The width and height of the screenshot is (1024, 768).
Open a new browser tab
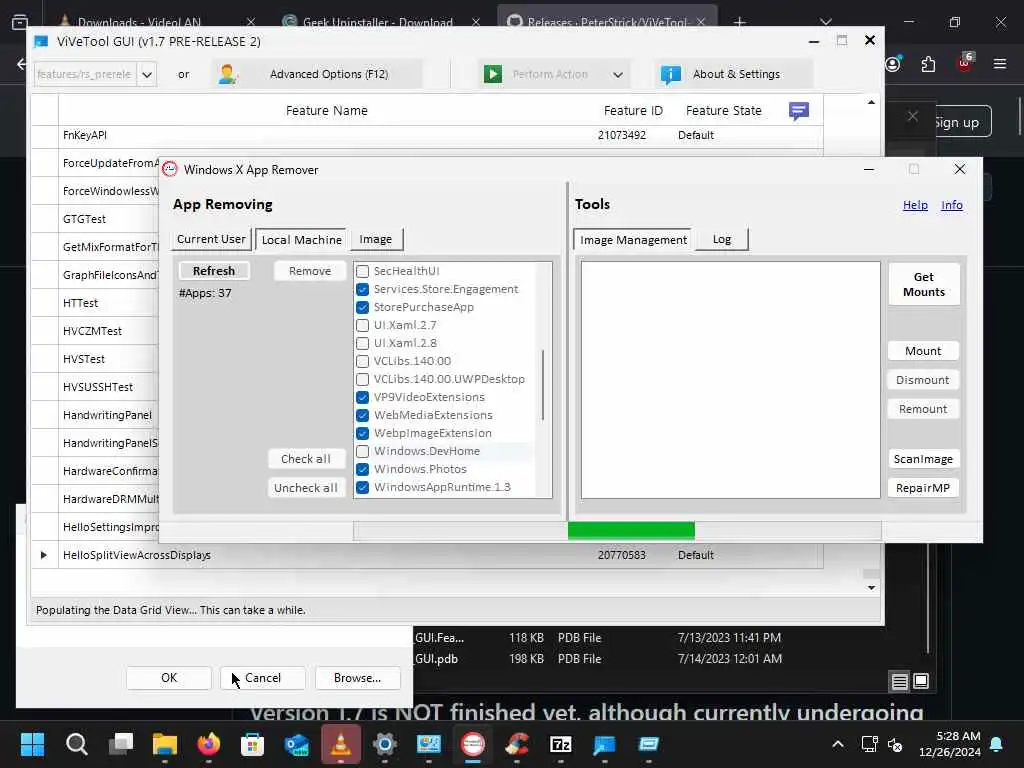pos(739,22)
